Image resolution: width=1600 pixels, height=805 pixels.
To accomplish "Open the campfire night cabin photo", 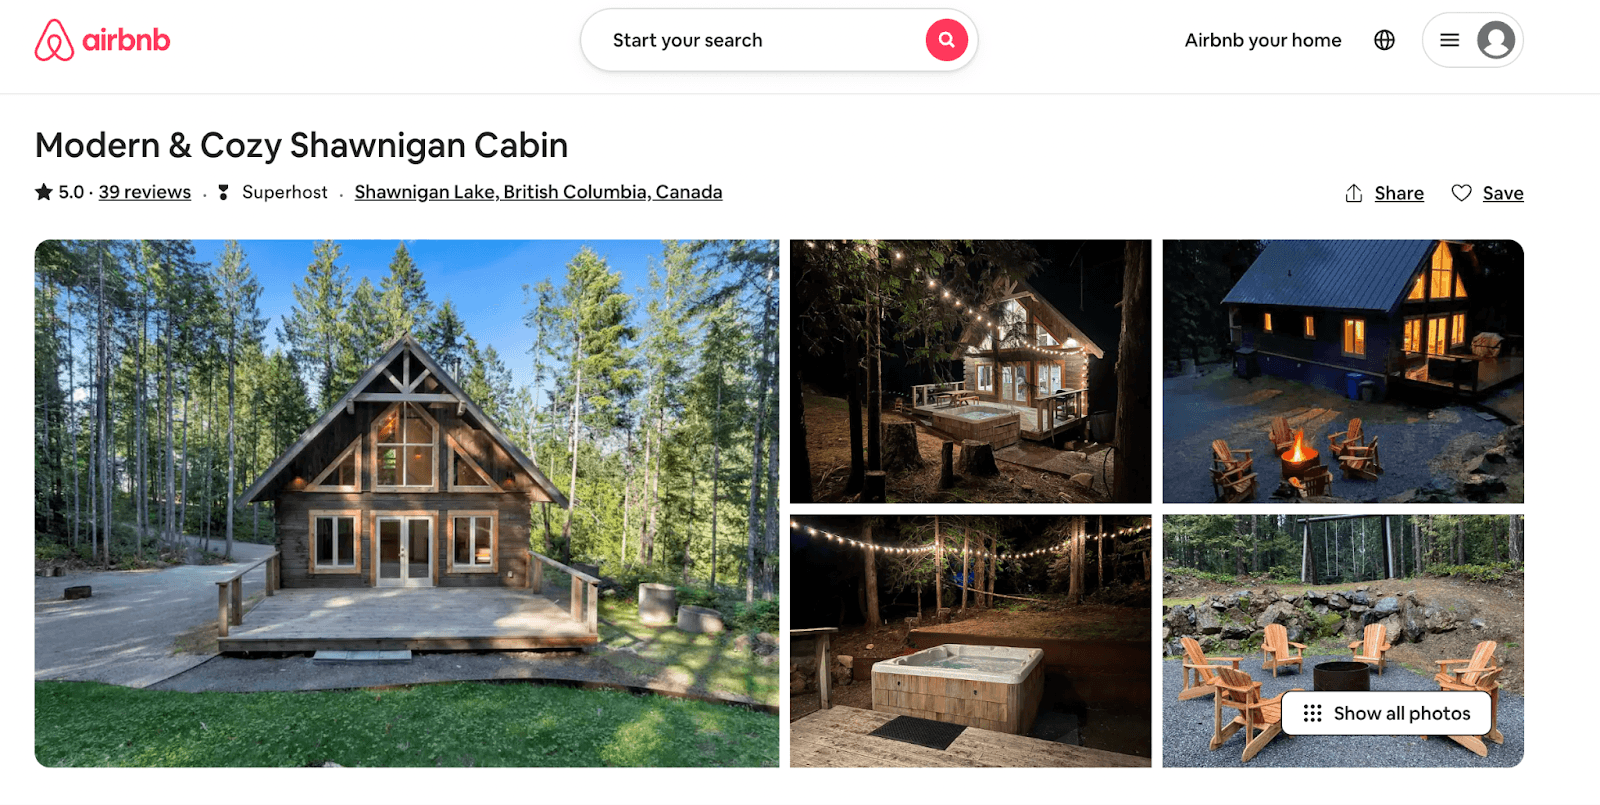I will click(x=1343, y=371).
